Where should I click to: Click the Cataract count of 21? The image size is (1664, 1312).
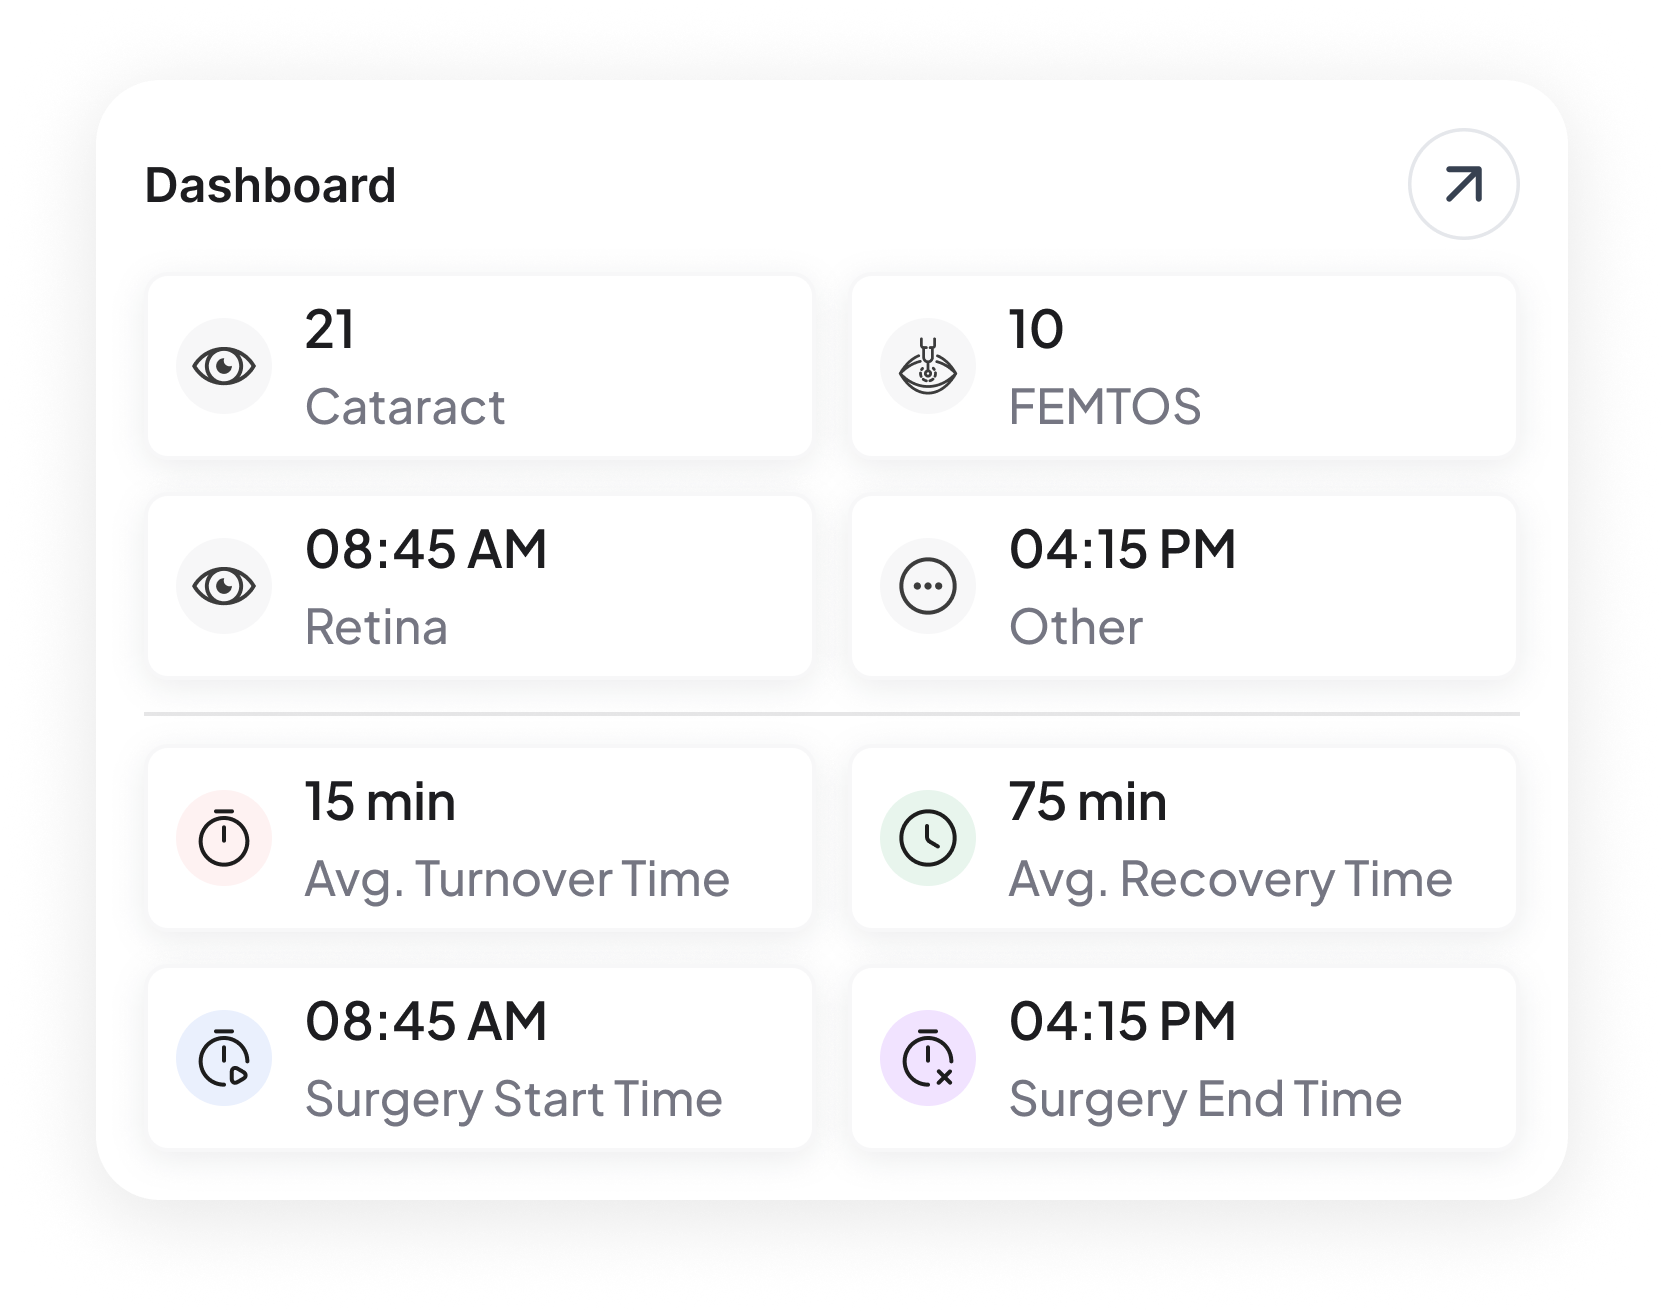[x=330, y=329]
